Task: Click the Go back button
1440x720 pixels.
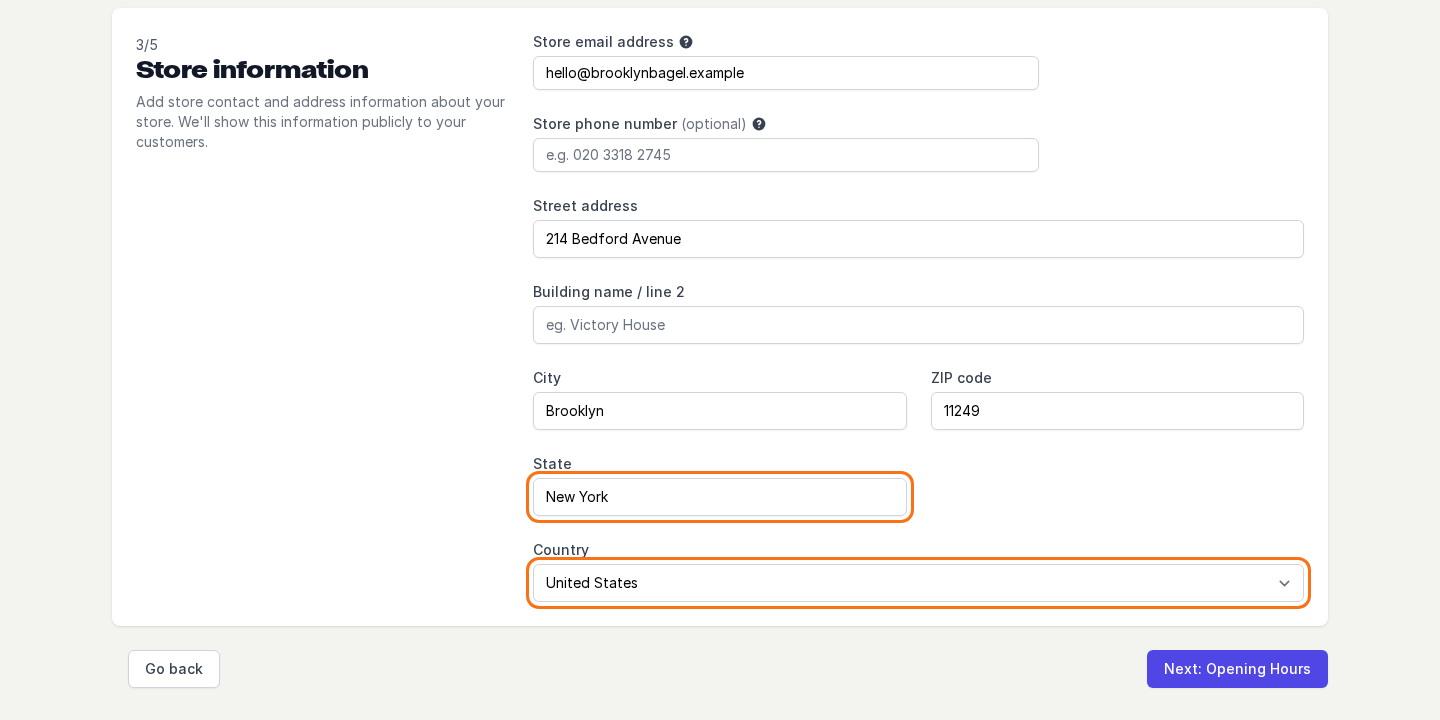Action: [174, 669]
